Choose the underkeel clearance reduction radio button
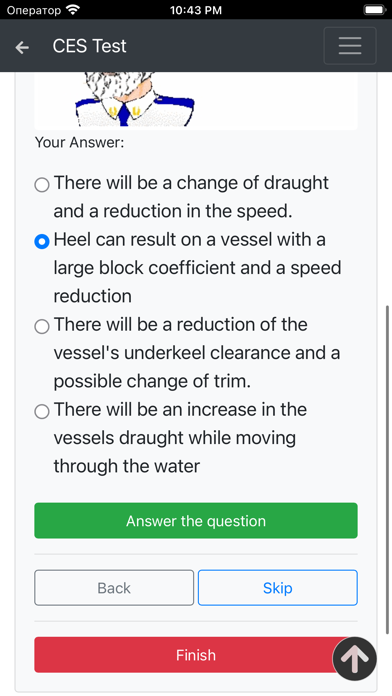 [x=42, y=327]
